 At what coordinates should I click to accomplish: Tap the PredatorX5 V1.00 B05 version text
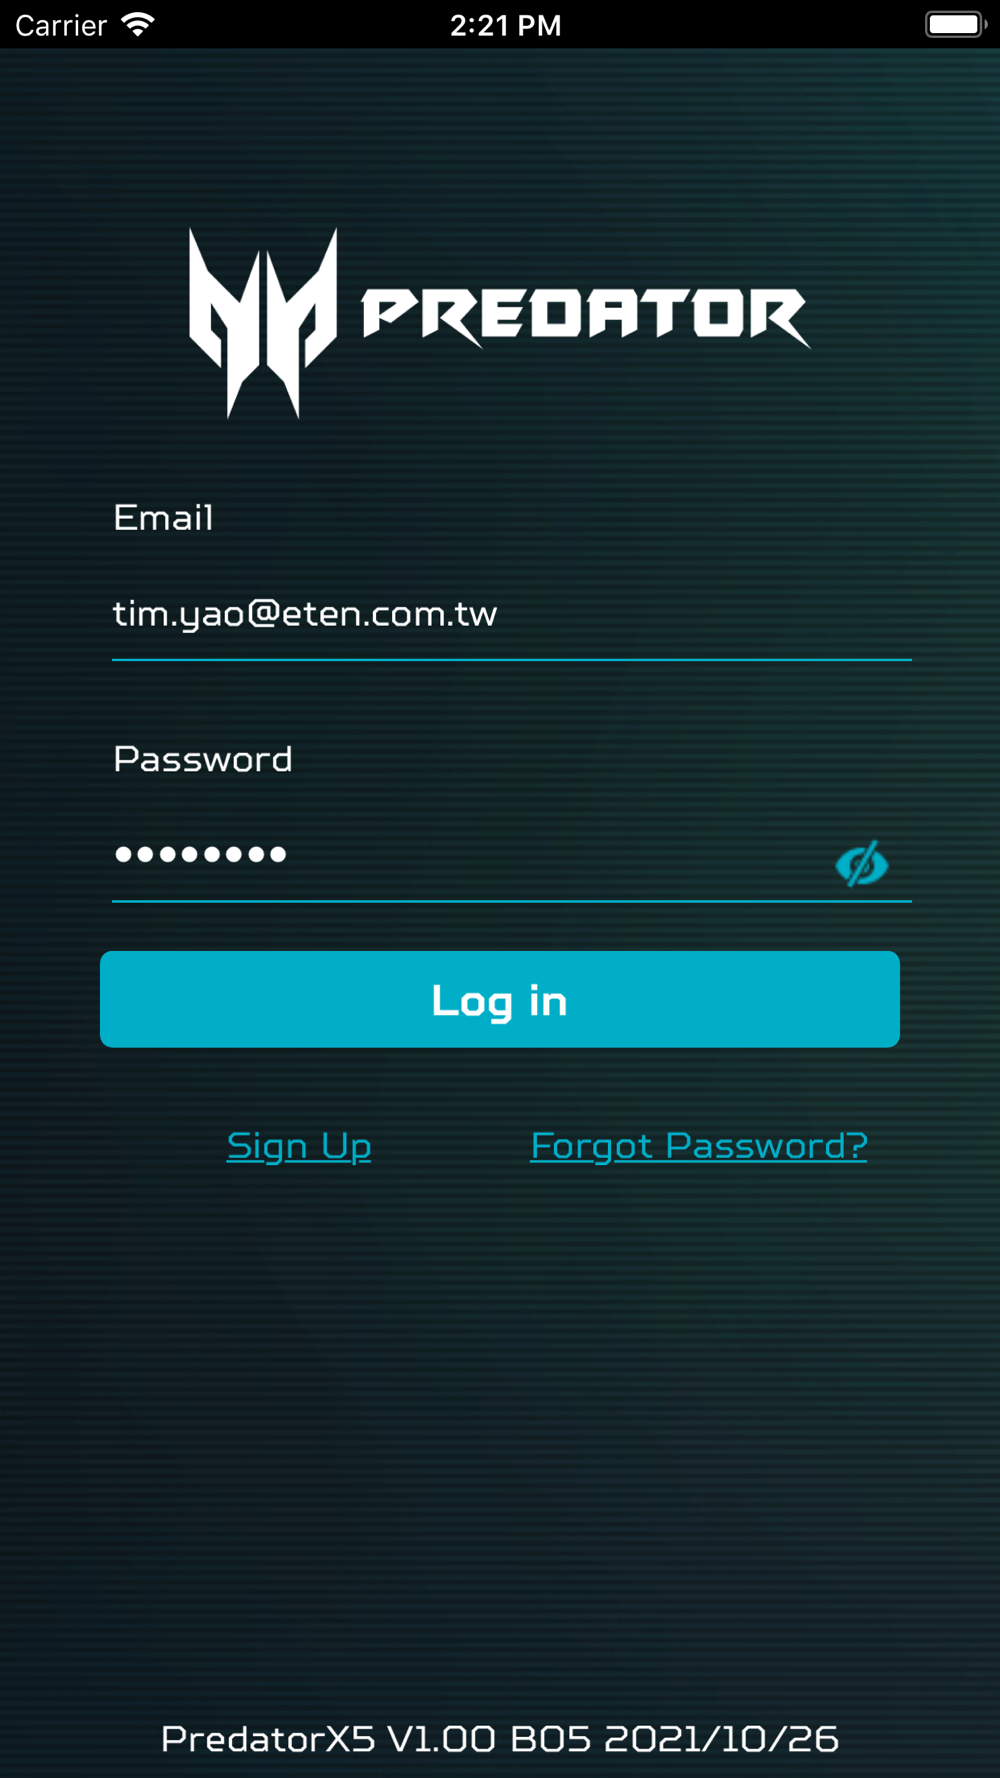(500, 1739)
